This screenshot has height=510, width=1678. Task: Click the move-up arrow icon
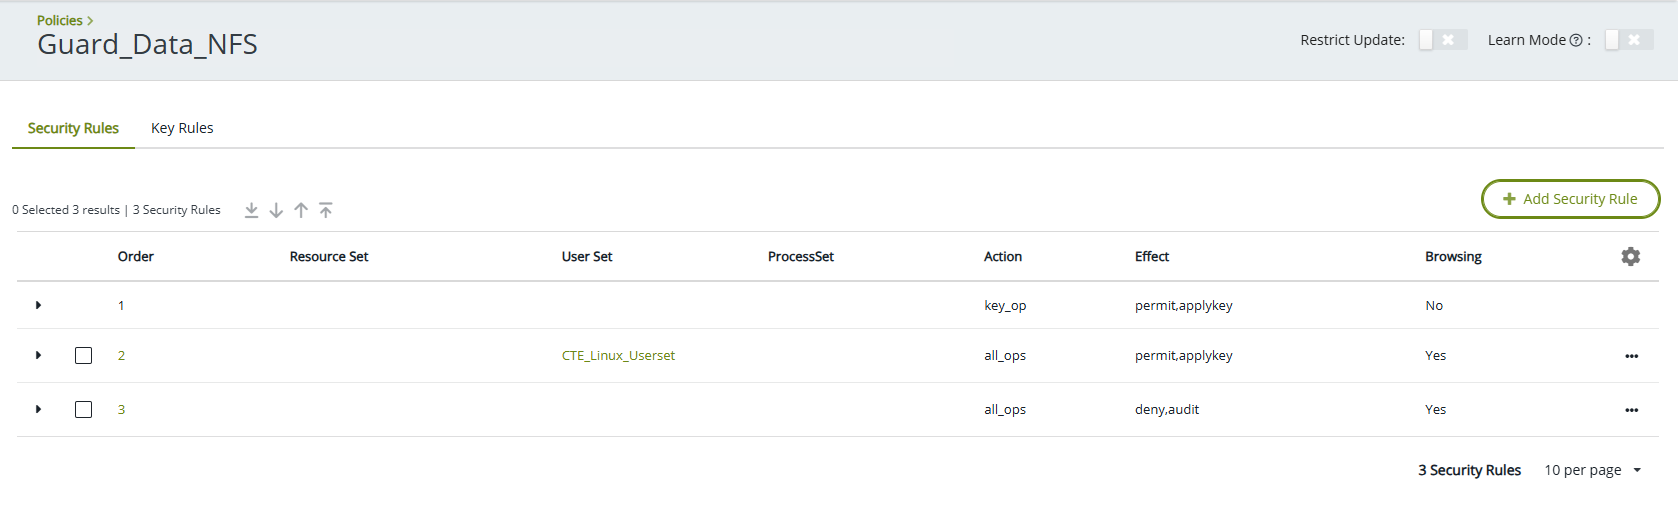click(x=301, y=210)
